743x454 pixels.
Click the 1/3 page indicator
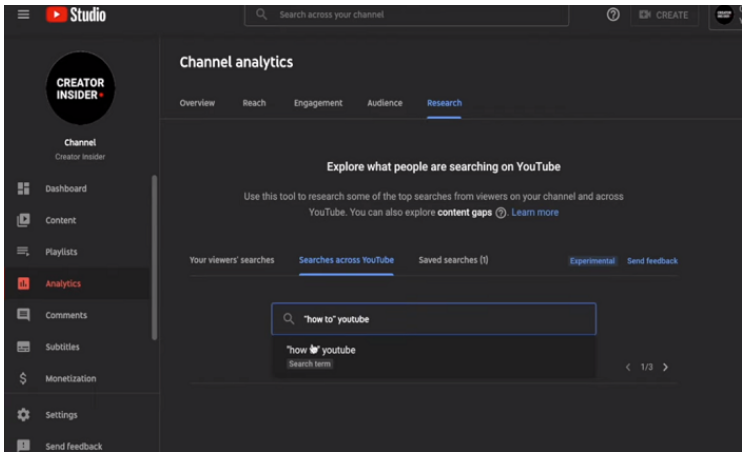pos(647,367)
